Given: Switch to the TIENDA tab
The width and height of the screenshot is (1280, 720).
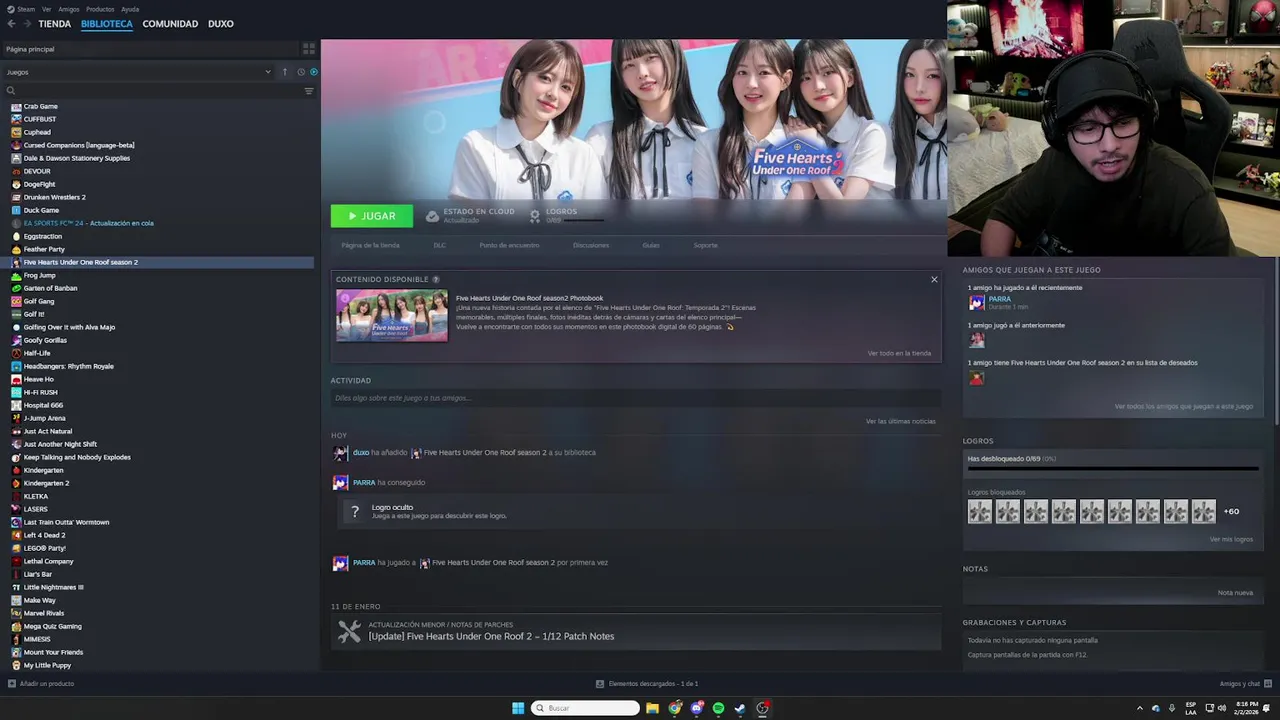Looking at the screenshot, I should tap(55, 24).
